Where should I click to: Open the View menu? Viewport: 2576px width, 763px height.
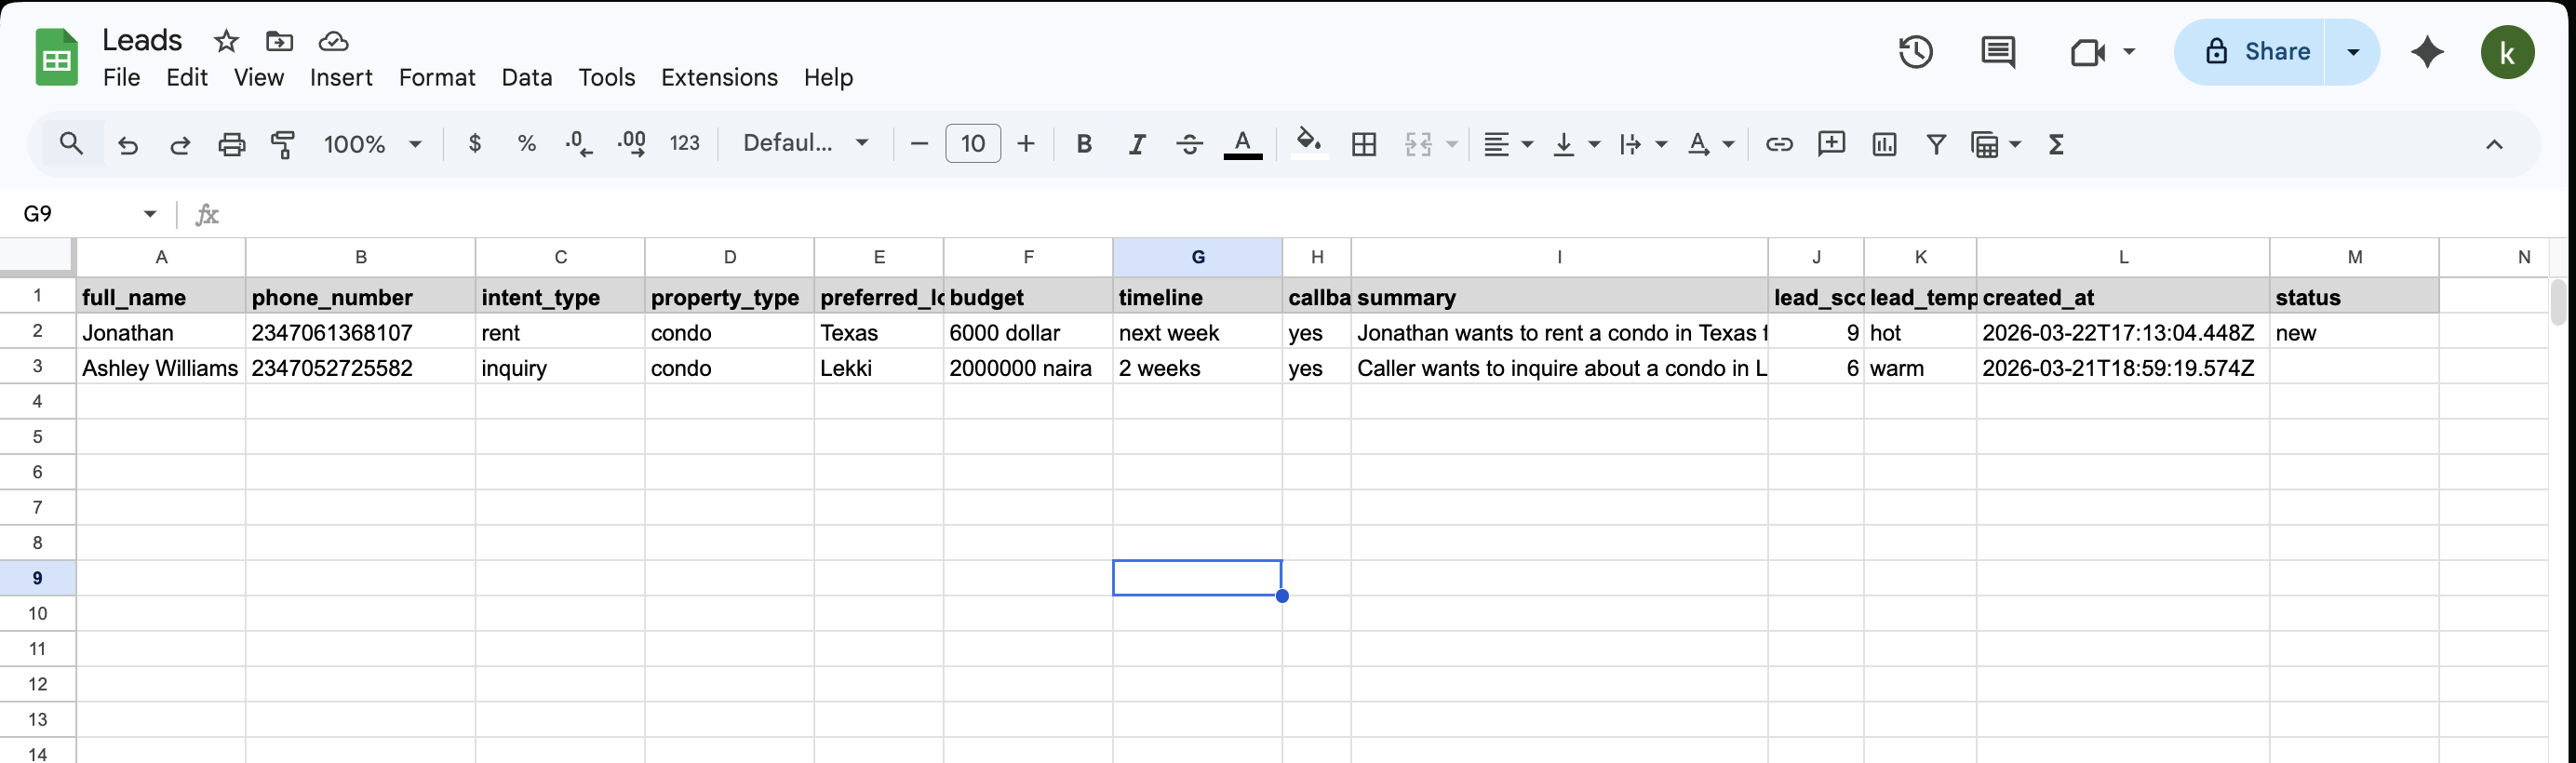[259, 77]
